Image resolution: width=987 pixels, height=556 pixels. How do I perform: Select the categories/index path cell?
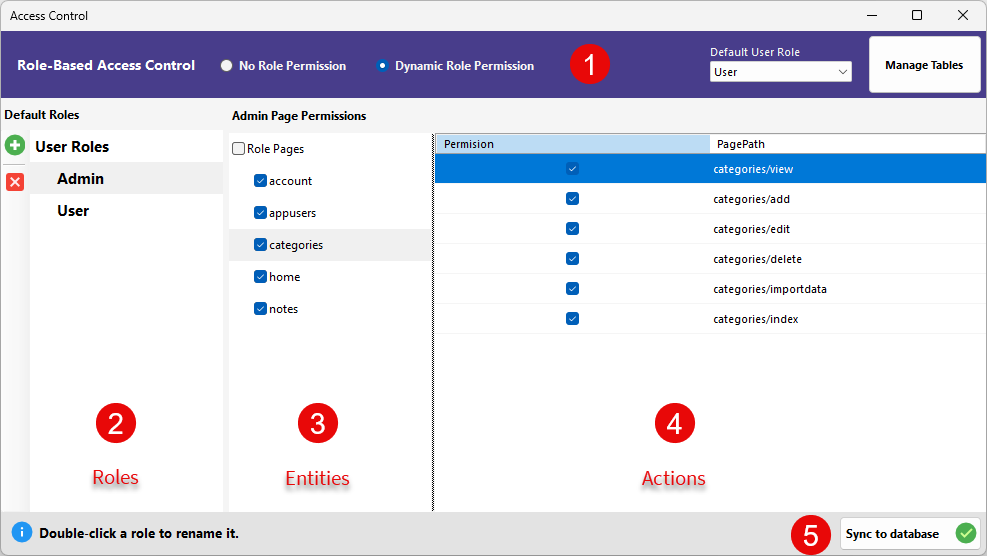tap(847, 319)
